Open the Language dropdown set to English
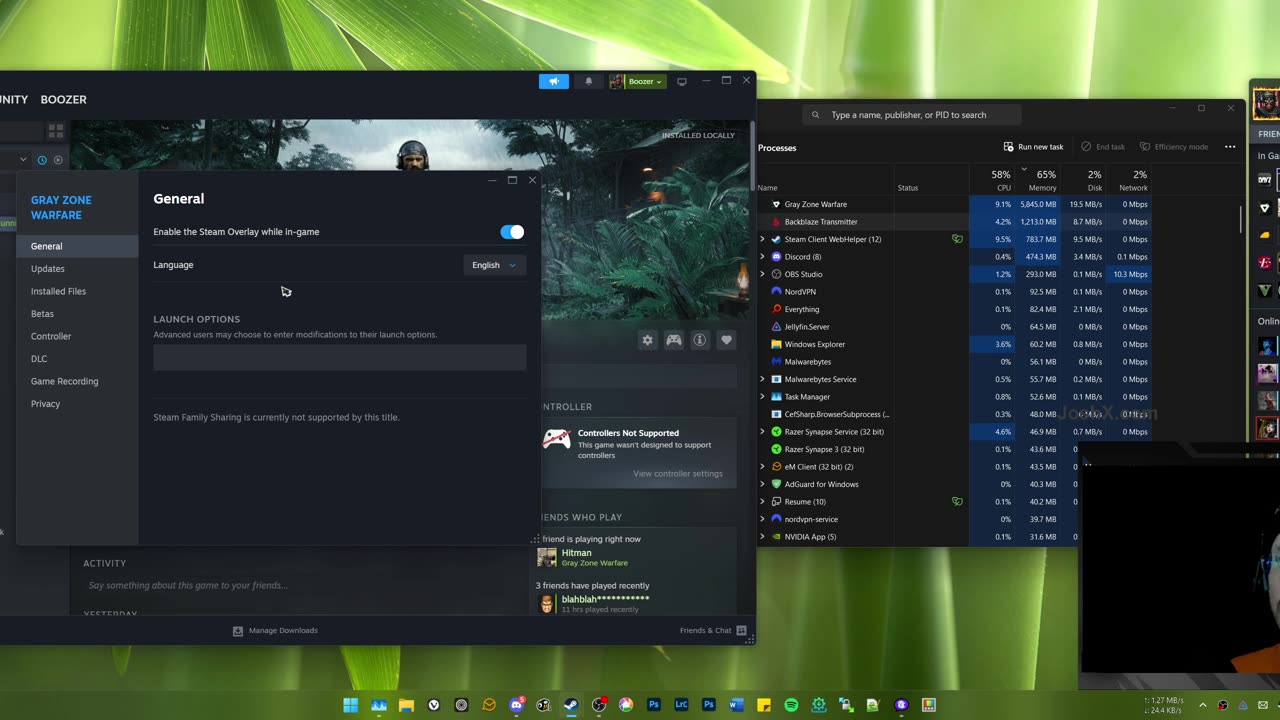The image size is (1280, 720). click(x=494, y=265)
